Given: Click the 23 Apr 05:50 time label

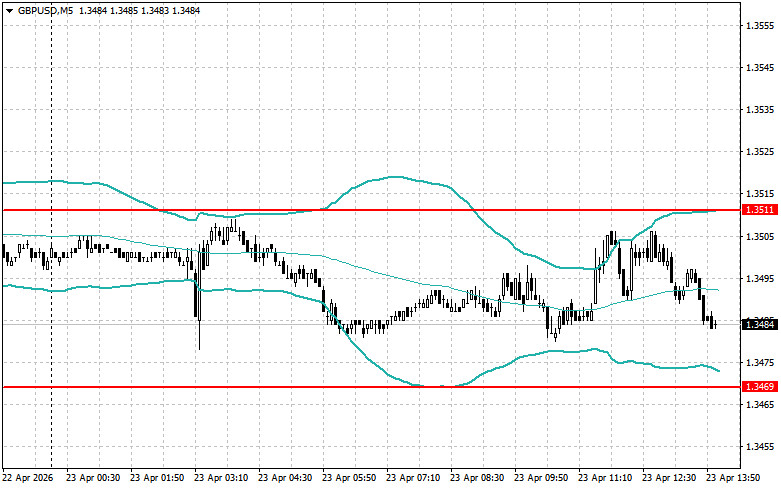Looking at the screenshot, I should [x=349, y=478].
